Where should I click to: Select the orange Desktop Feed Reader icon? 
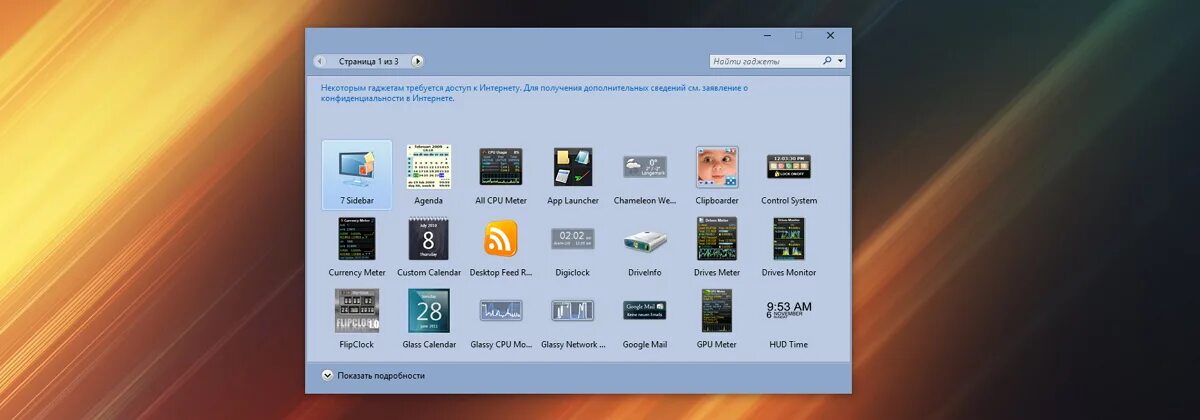(501, 238)
